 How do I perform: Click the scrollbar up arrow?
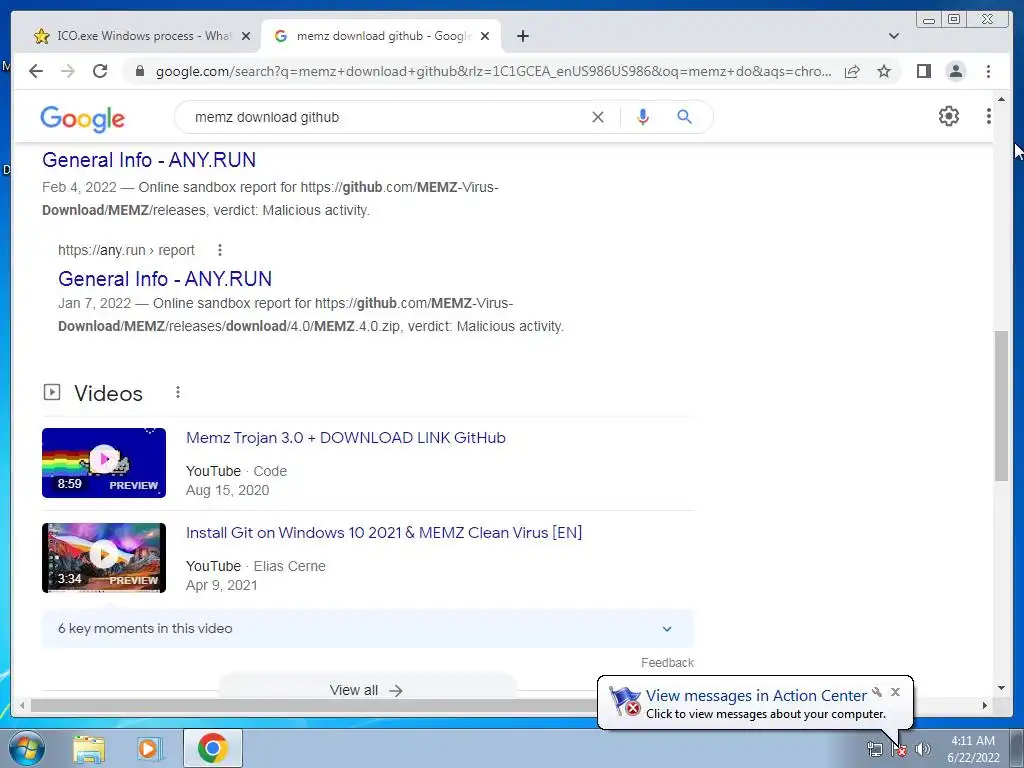pyautogui.click(x=1001, y=99)
